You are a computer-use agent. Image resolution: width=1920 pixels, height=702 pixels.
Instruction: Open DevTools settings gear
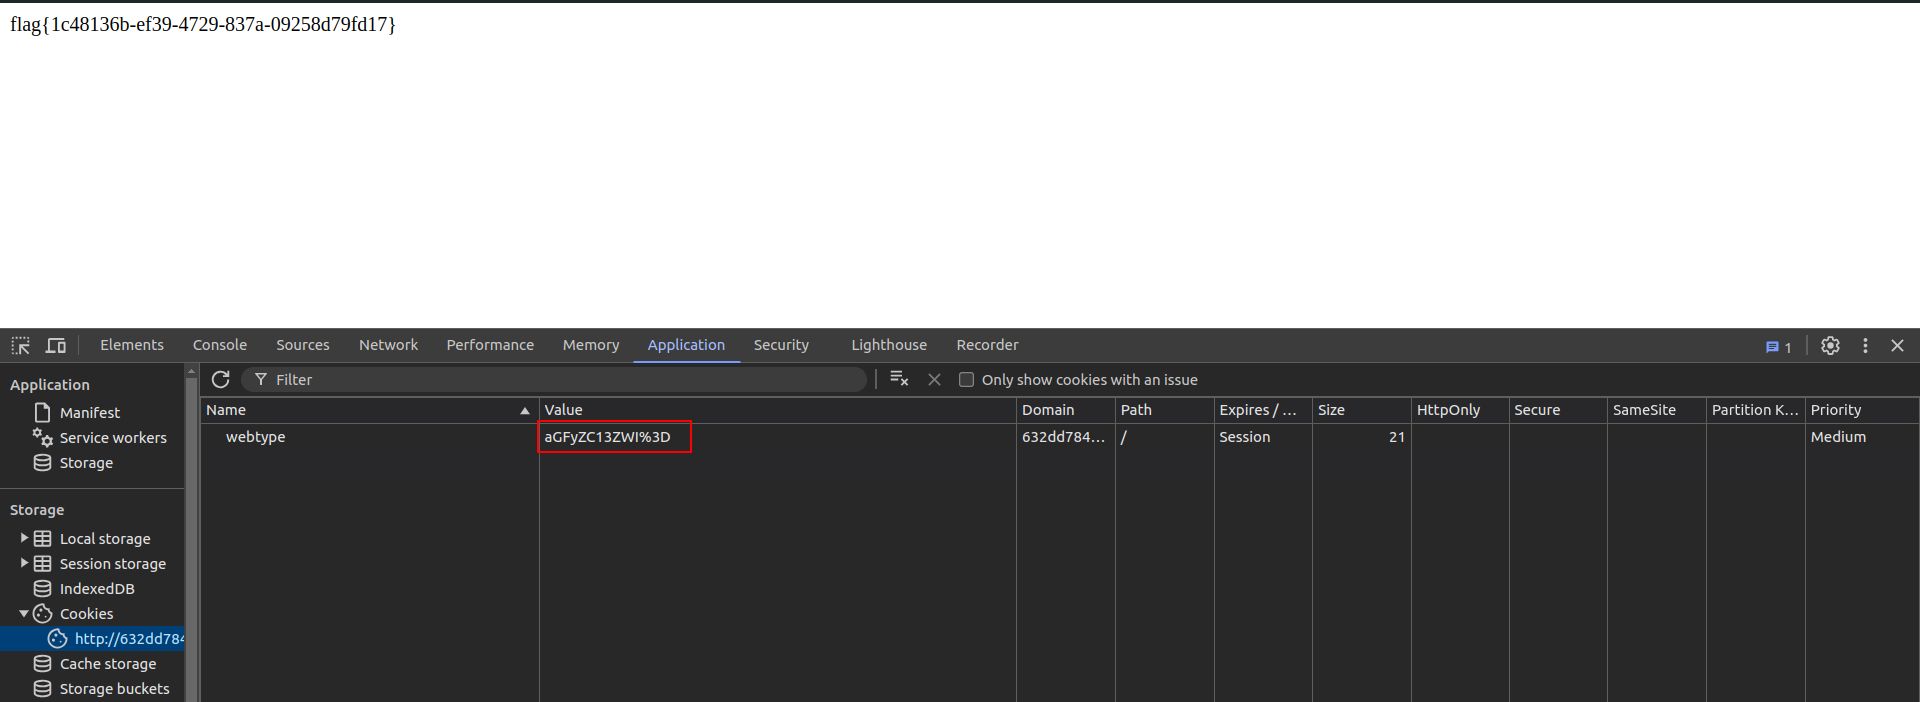pos(1830,345)
